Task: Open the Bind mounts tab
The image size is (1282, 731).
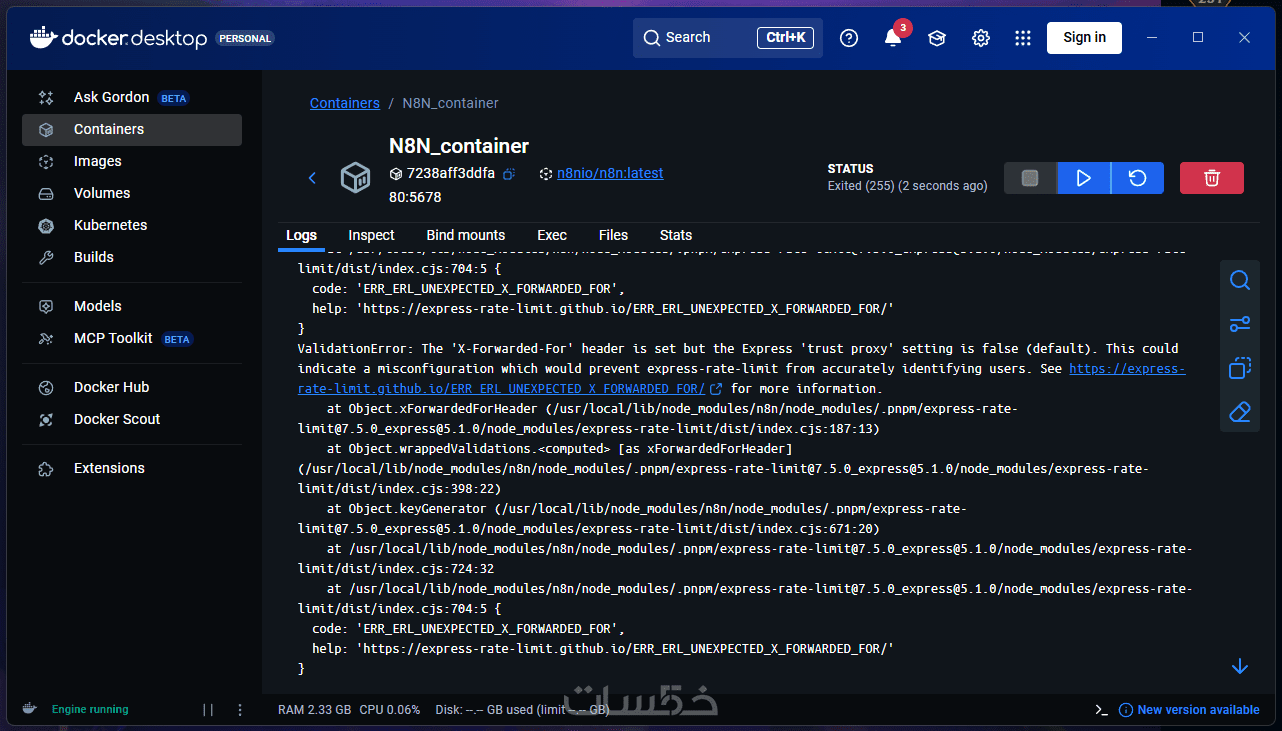Action: pos(466,235)
